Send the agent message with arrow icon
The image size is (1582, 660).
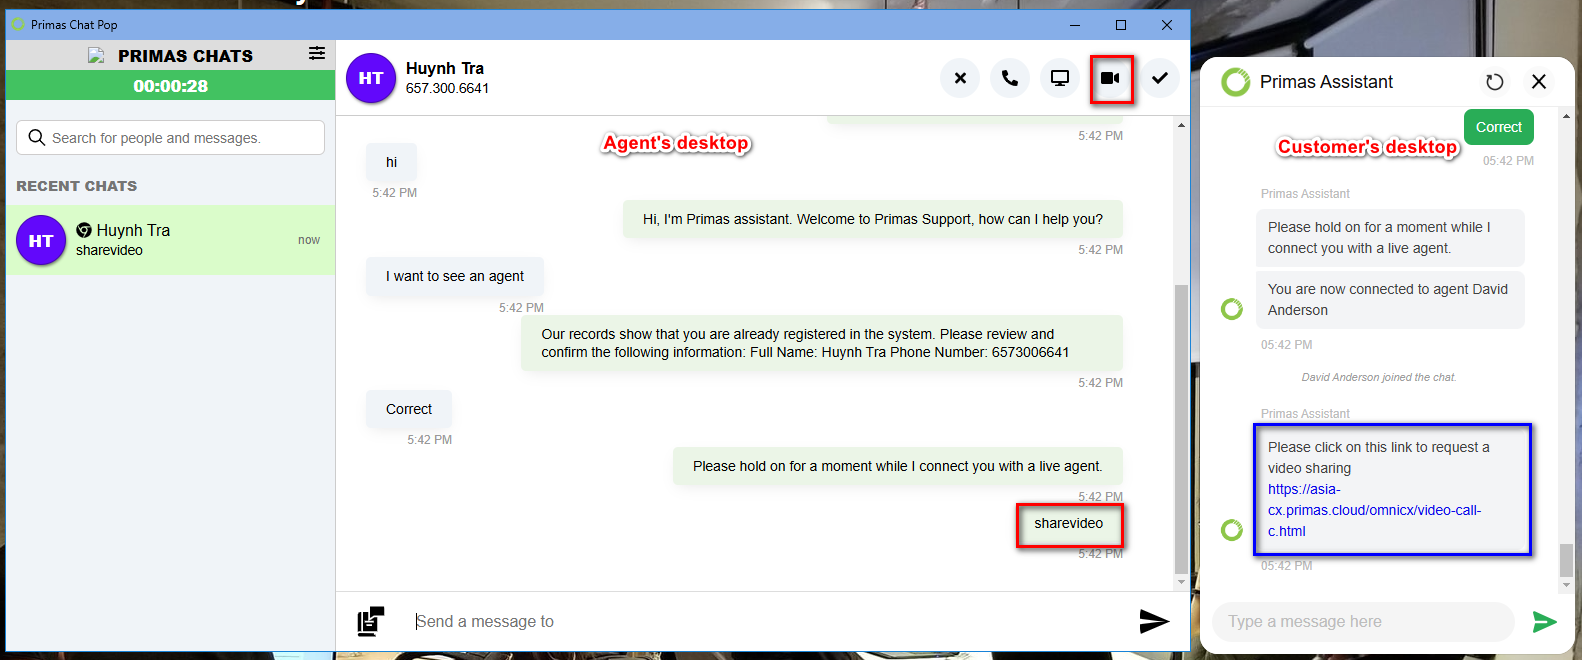click(1154, 621)
